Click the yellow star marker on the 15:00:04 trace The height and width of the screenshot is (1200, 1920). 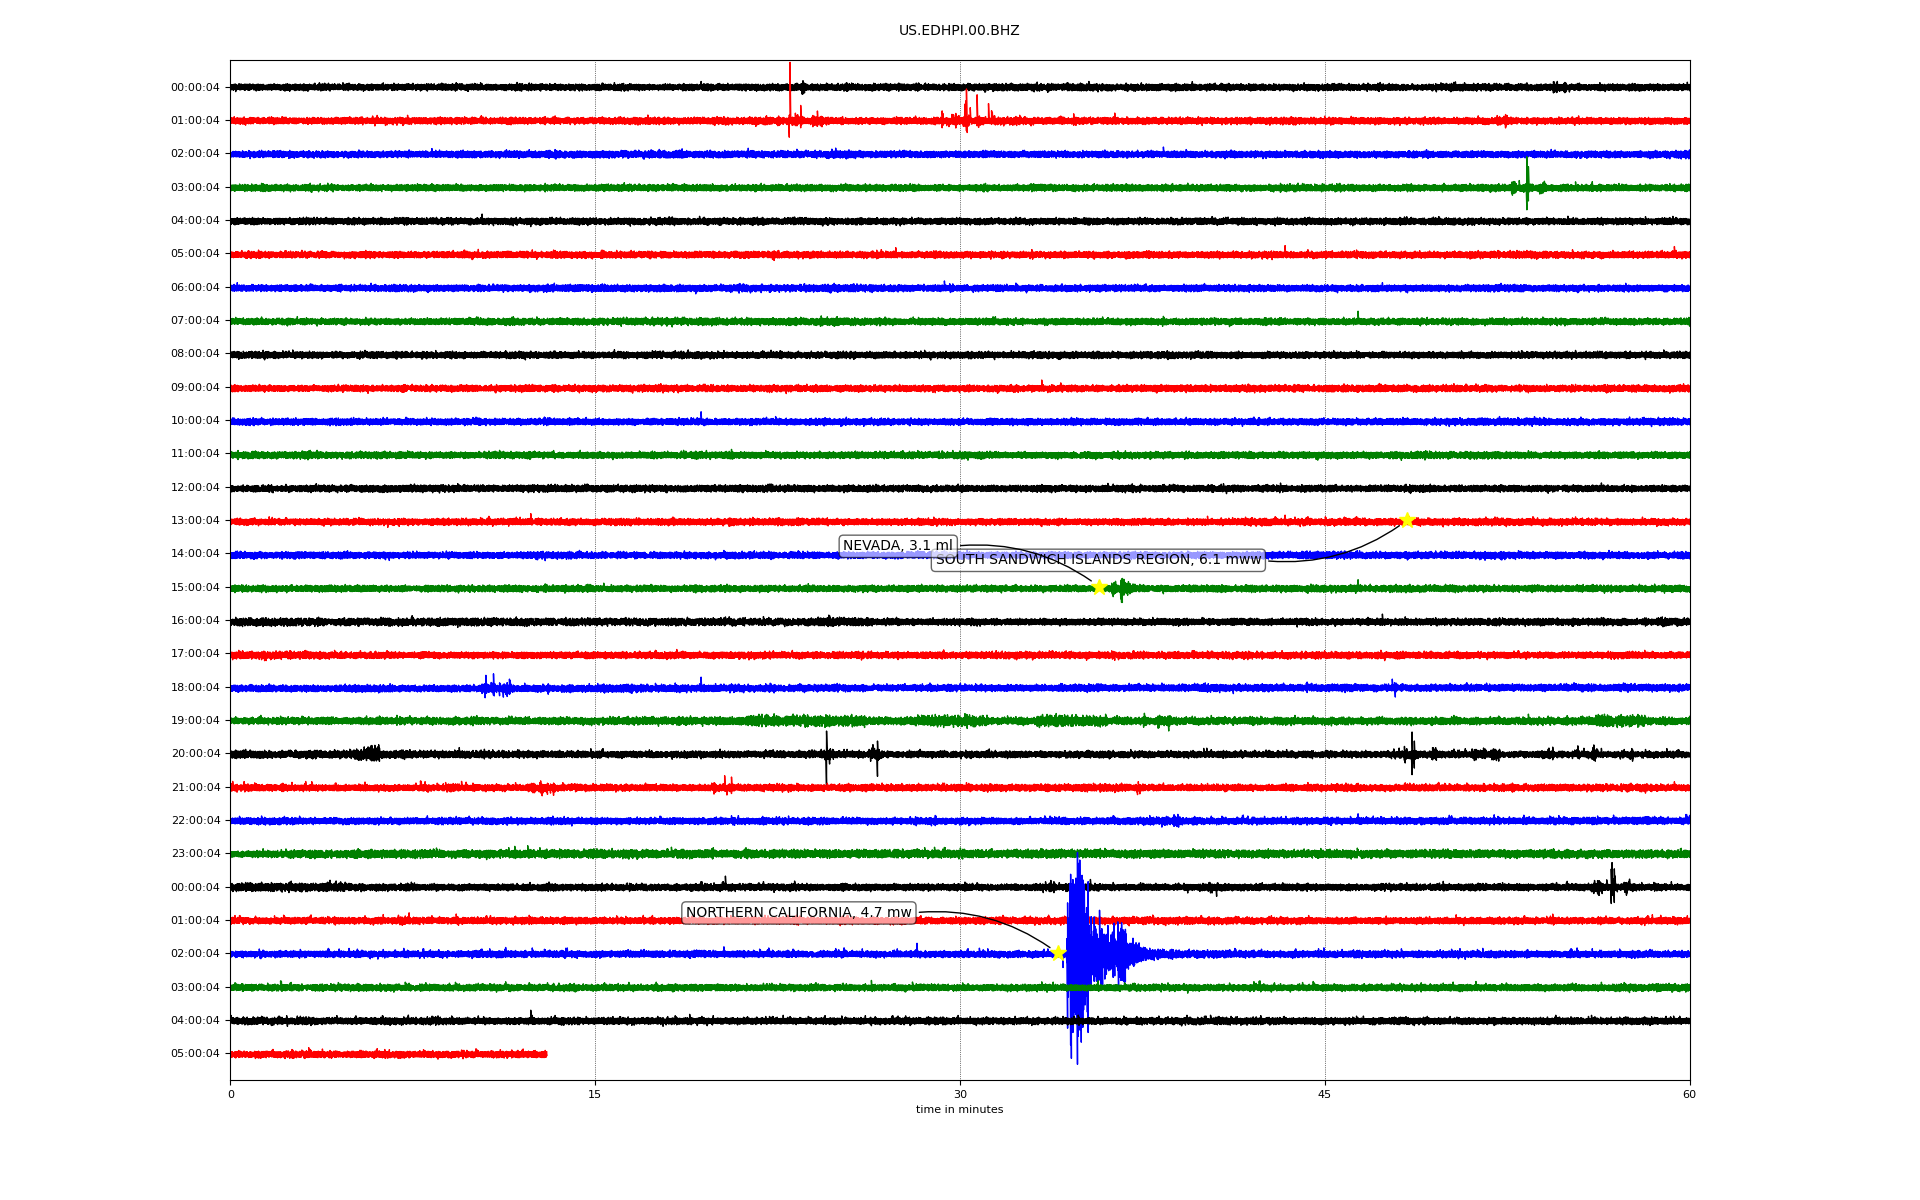(x=1098, y=587)
